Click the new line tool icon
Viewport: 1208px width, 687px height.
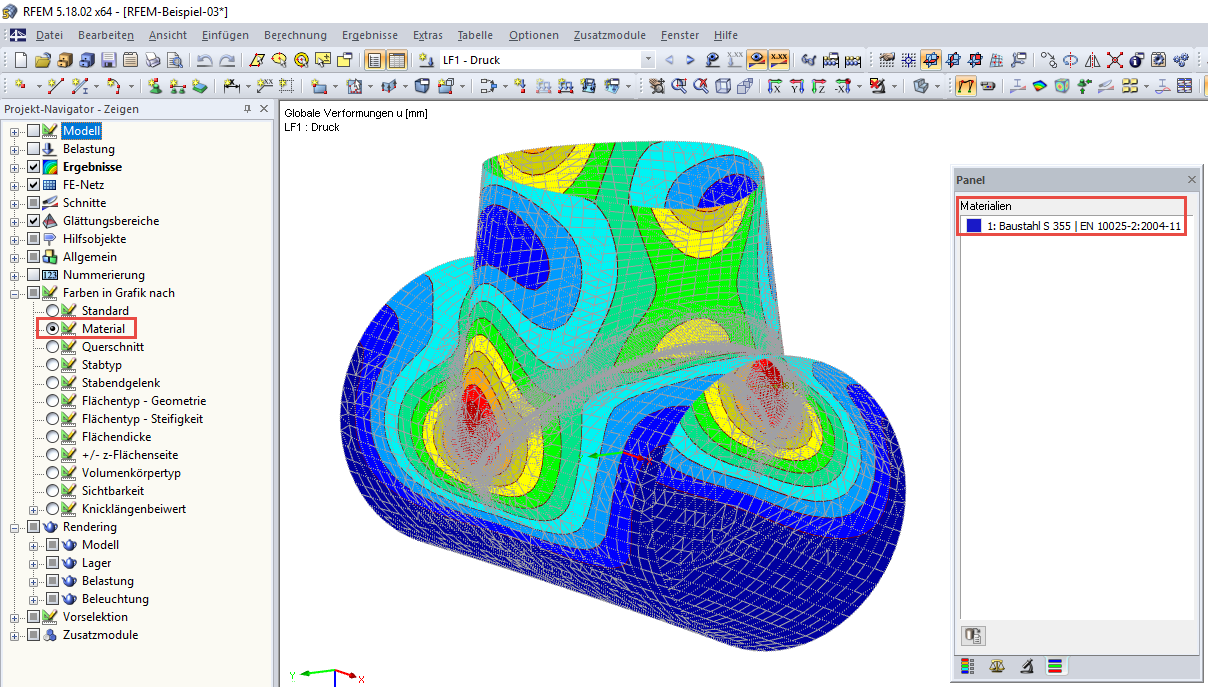[x=55, y=86]
